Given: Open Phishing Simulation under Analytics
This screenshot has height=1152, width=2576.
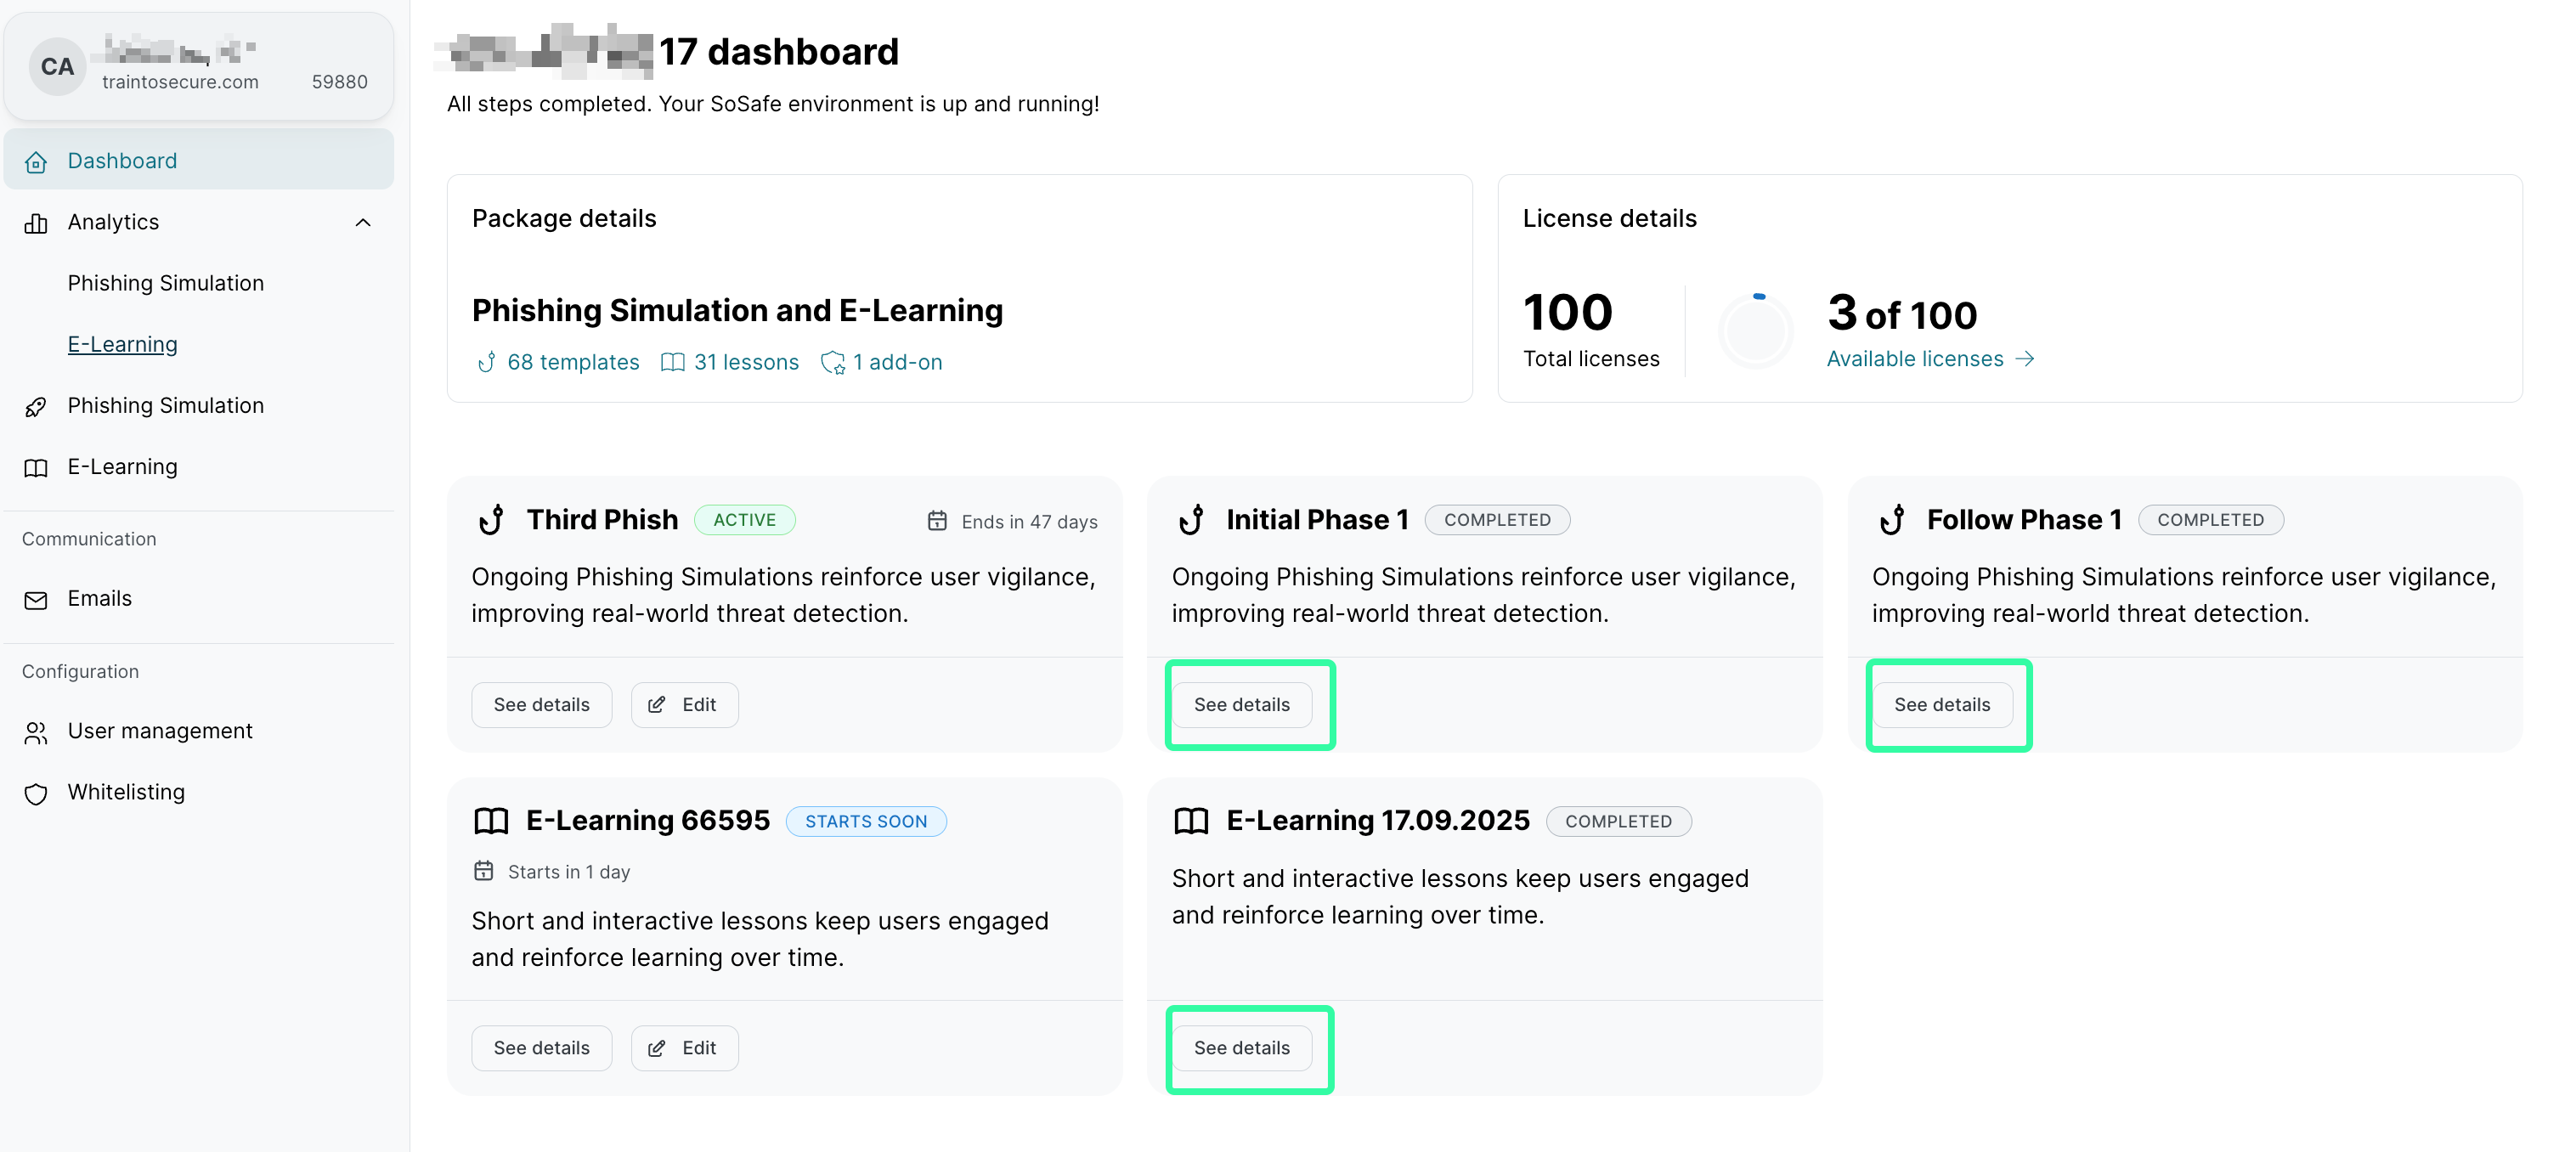Looking at the screenshot, I should [166, 283].
